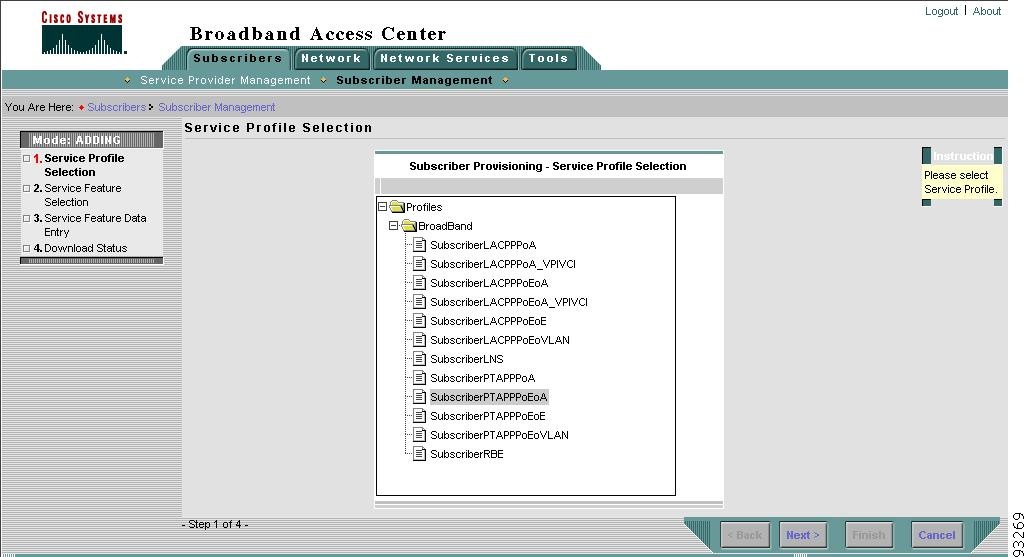The image size is (1027, 557).
Task: Select the SubscriberPTAPPPoA profile
Action: [483, 378]
